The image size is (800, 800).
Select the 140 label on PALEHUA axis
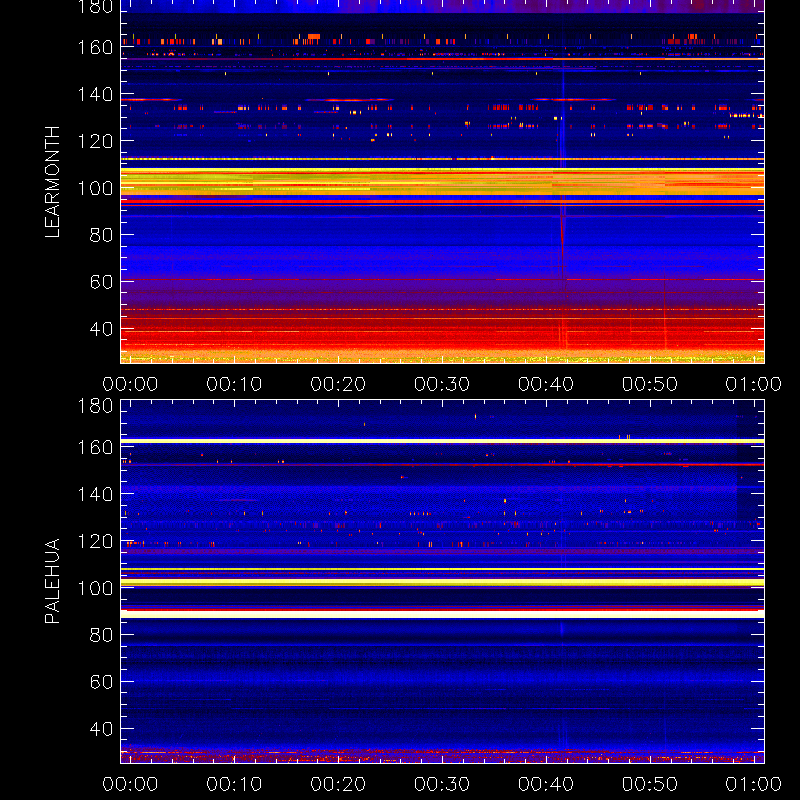pos(95,494)
